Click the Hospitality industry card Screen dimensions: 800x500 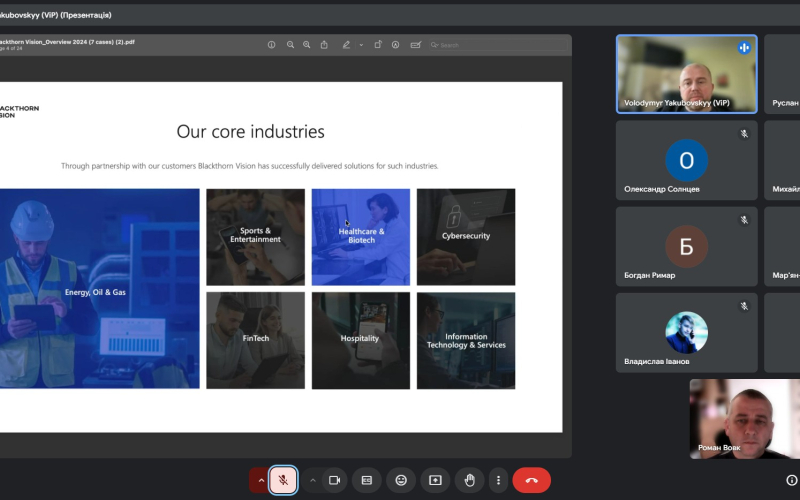tap(361, 340)
